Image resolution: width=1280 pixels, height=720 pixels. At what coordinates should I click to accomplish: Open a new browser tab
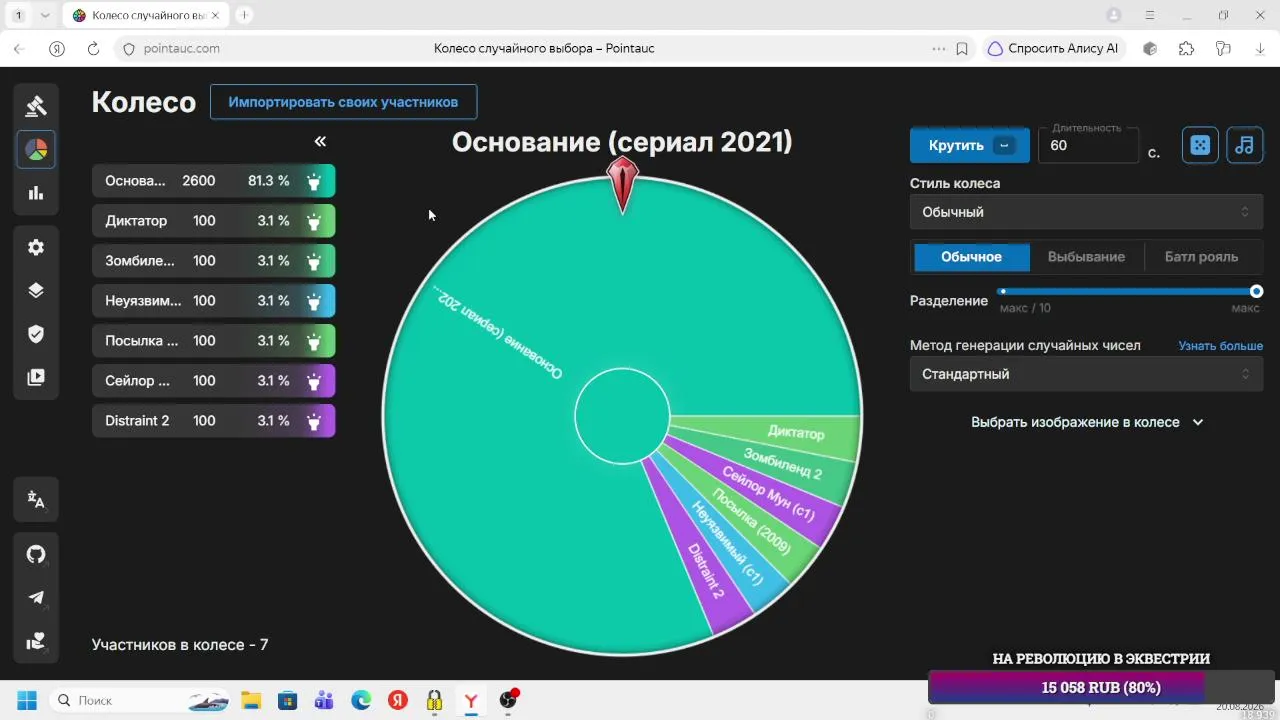(244, 15)
